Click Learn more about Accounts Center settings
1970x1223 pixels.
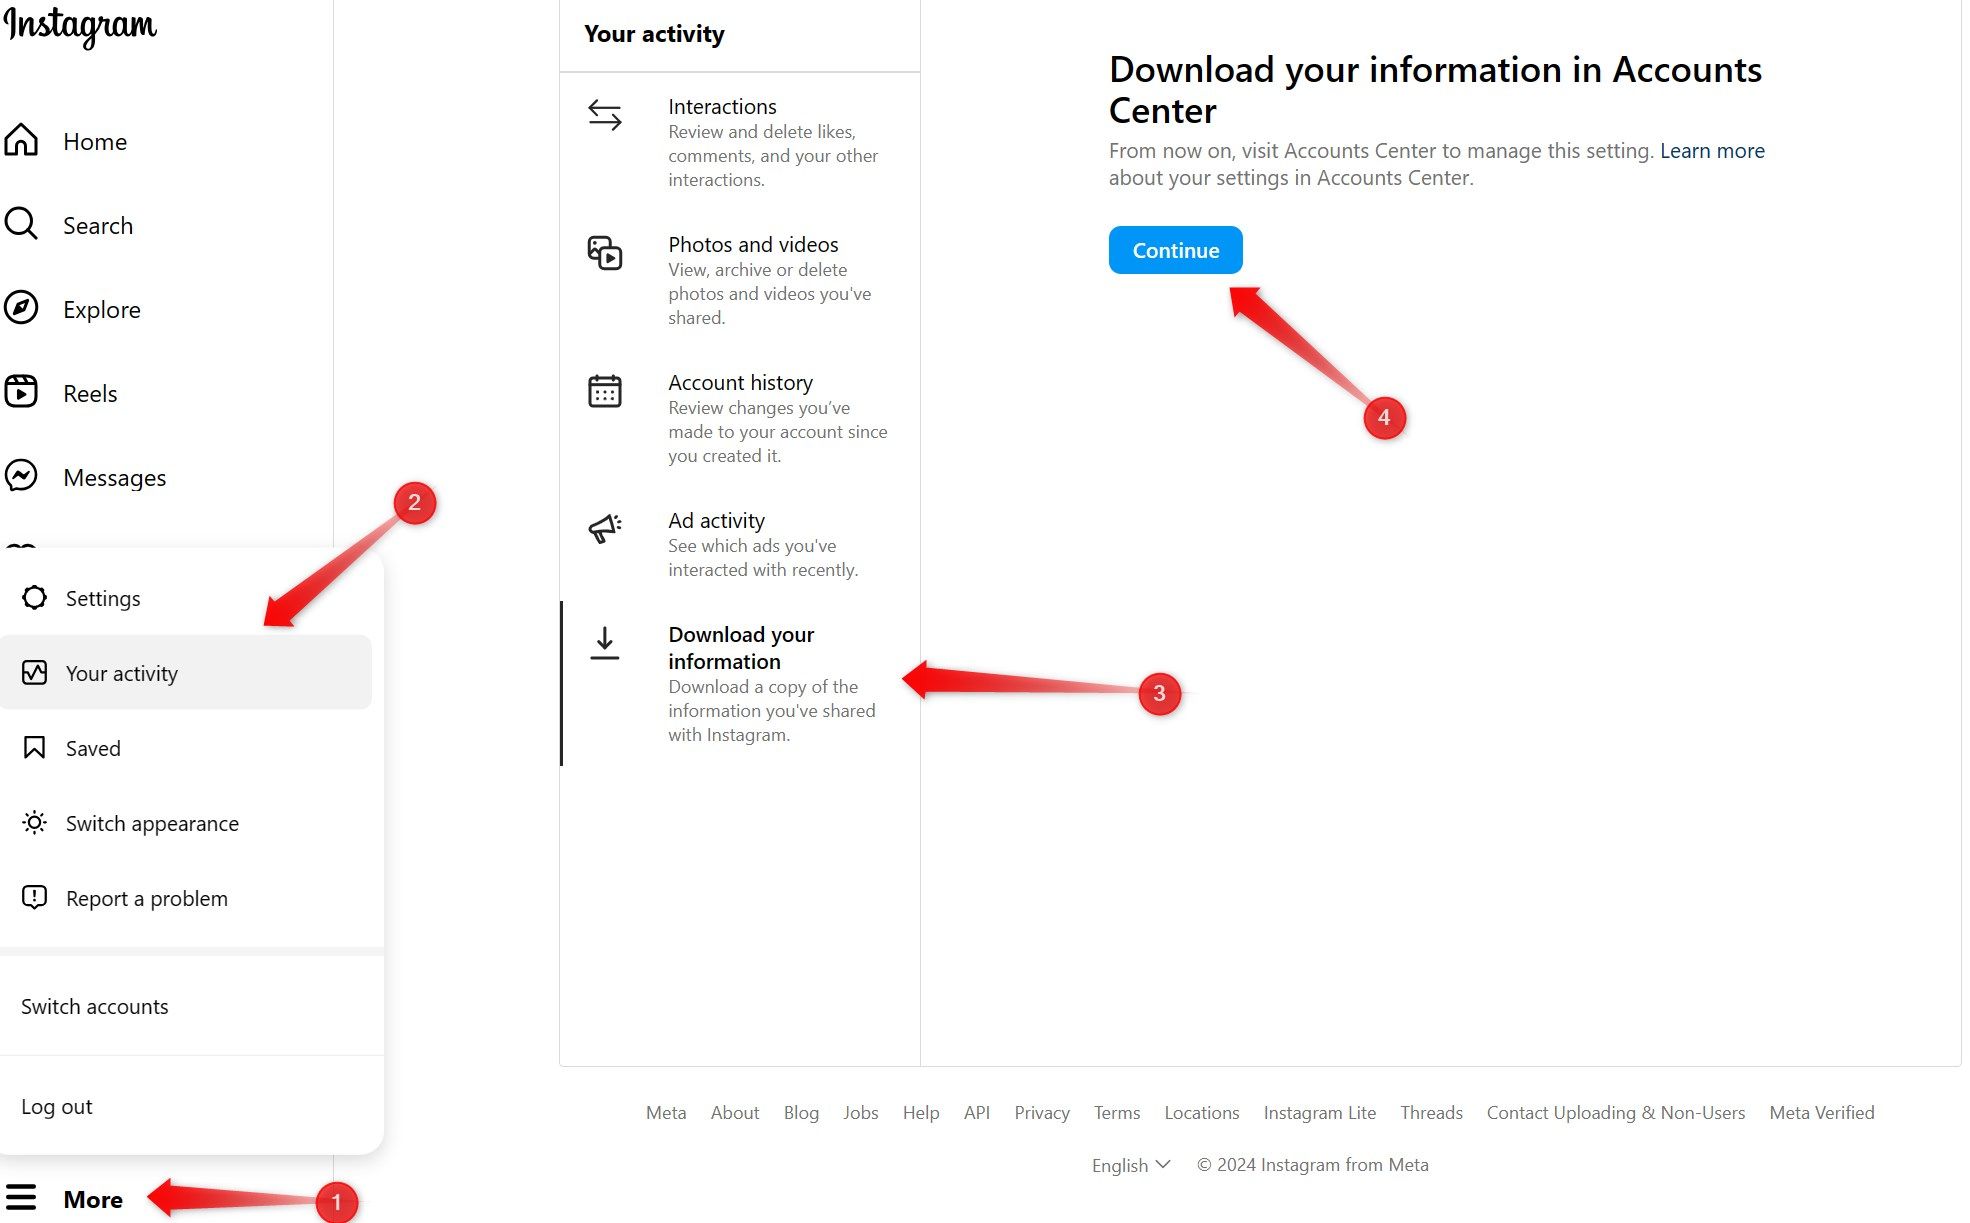click(x=1714, y=149)
